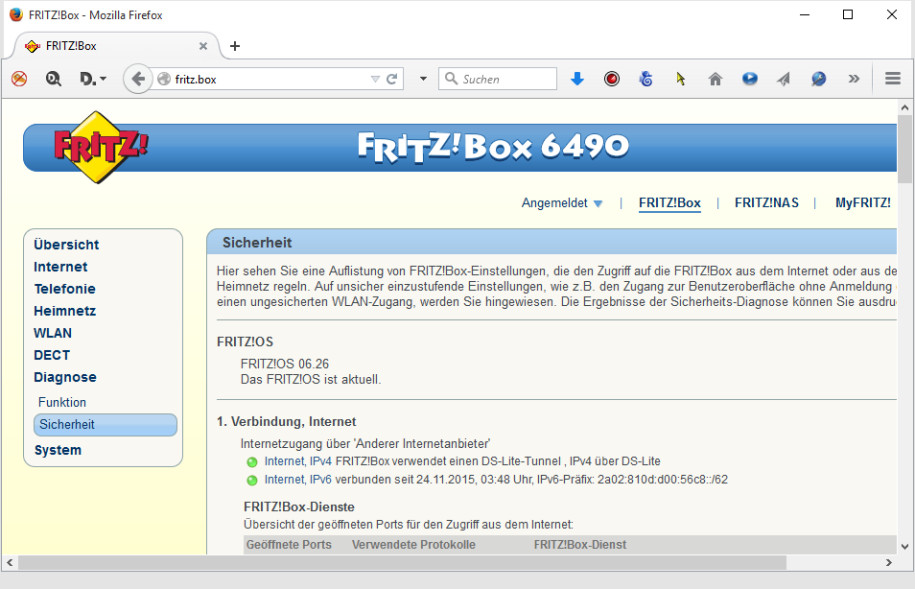
Task: Go to home page with house icon
Action: tap(715, 78)
